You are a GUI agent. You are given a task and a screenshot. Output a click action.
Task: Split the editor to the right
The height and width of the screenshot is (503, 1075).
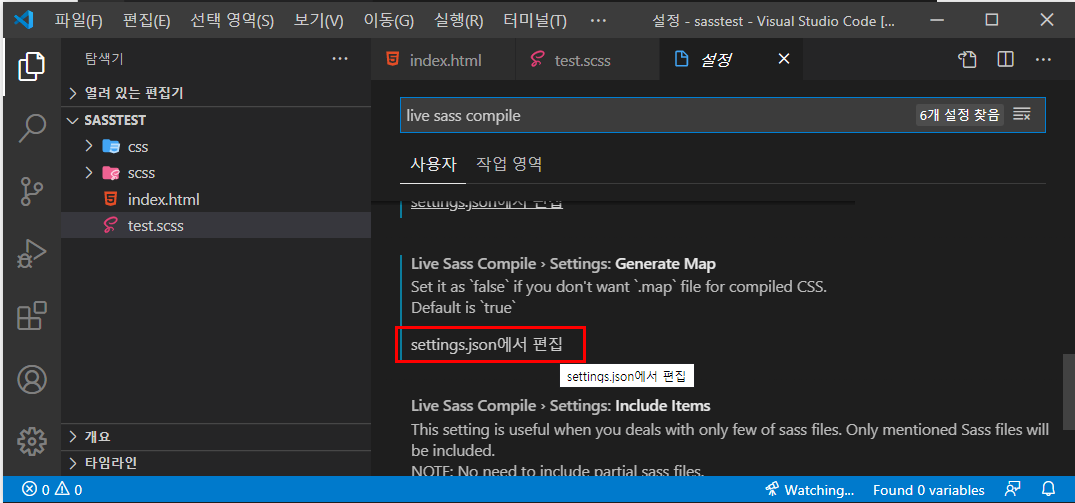click(1005, 60)
